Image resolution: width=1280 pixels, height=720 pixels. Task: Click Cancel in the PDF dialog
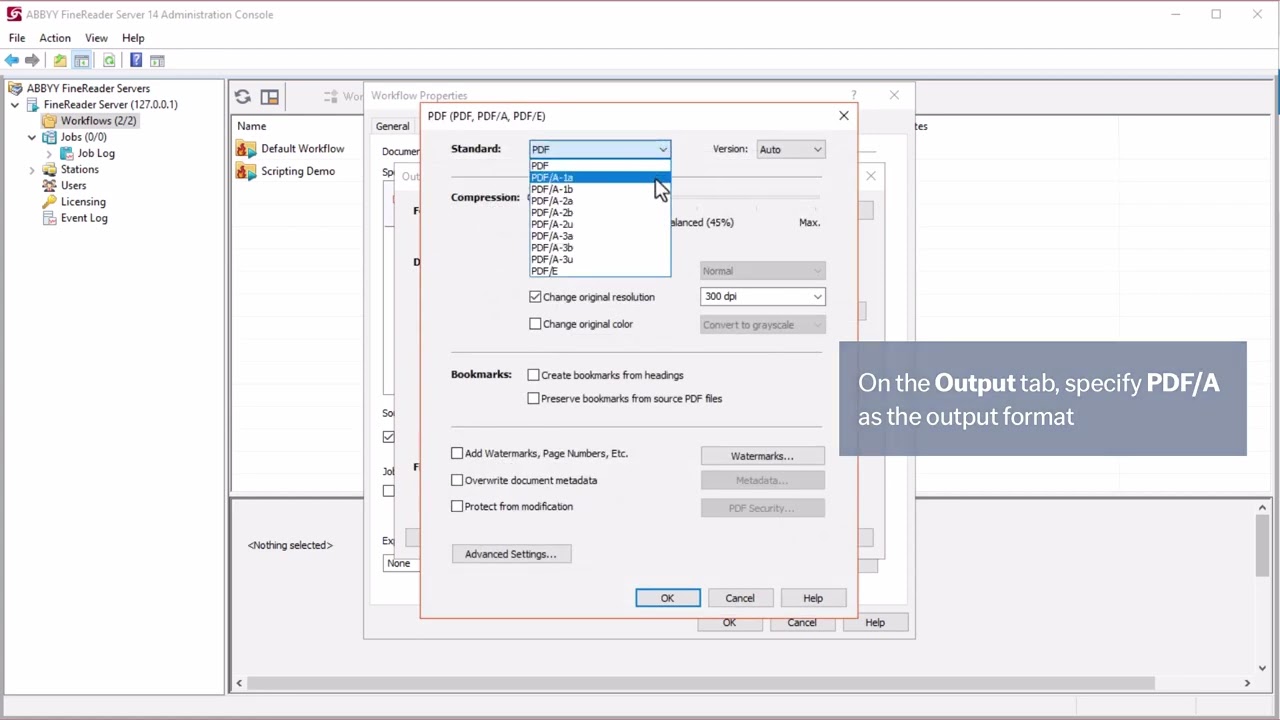coord(740,598)
